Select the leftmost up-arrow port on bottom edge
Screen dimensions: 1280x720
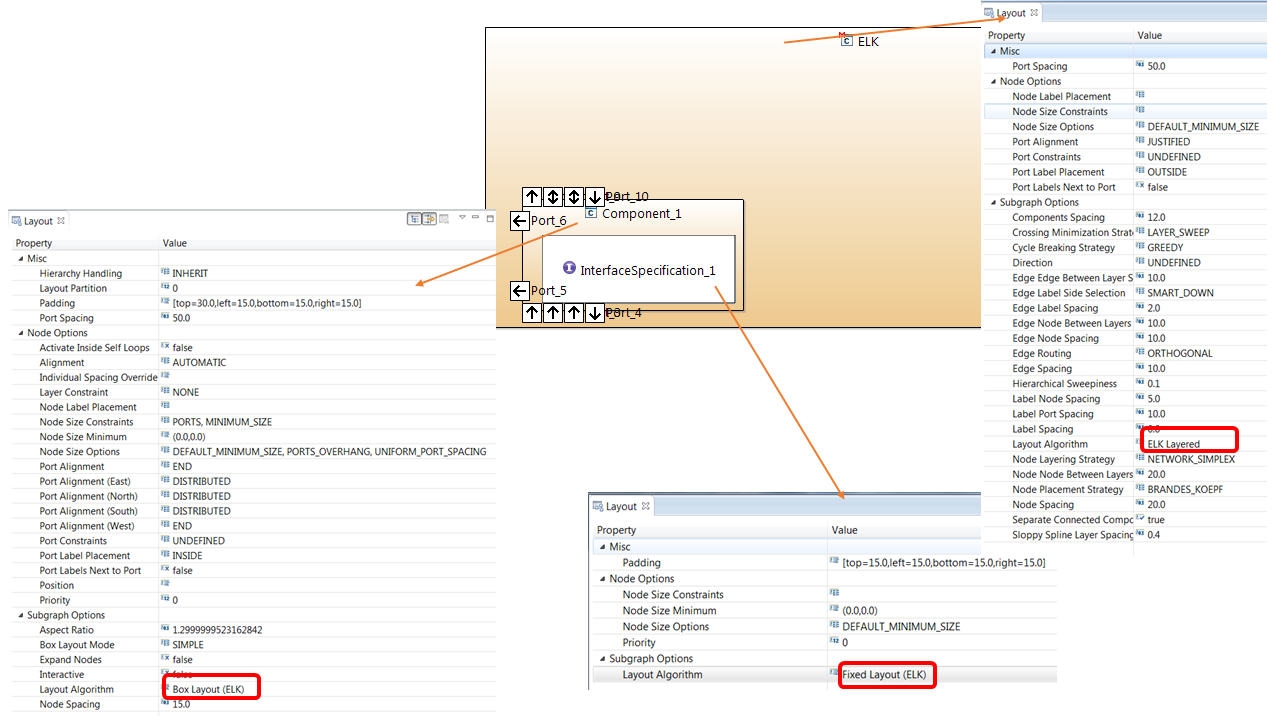[x=533, y=313]
